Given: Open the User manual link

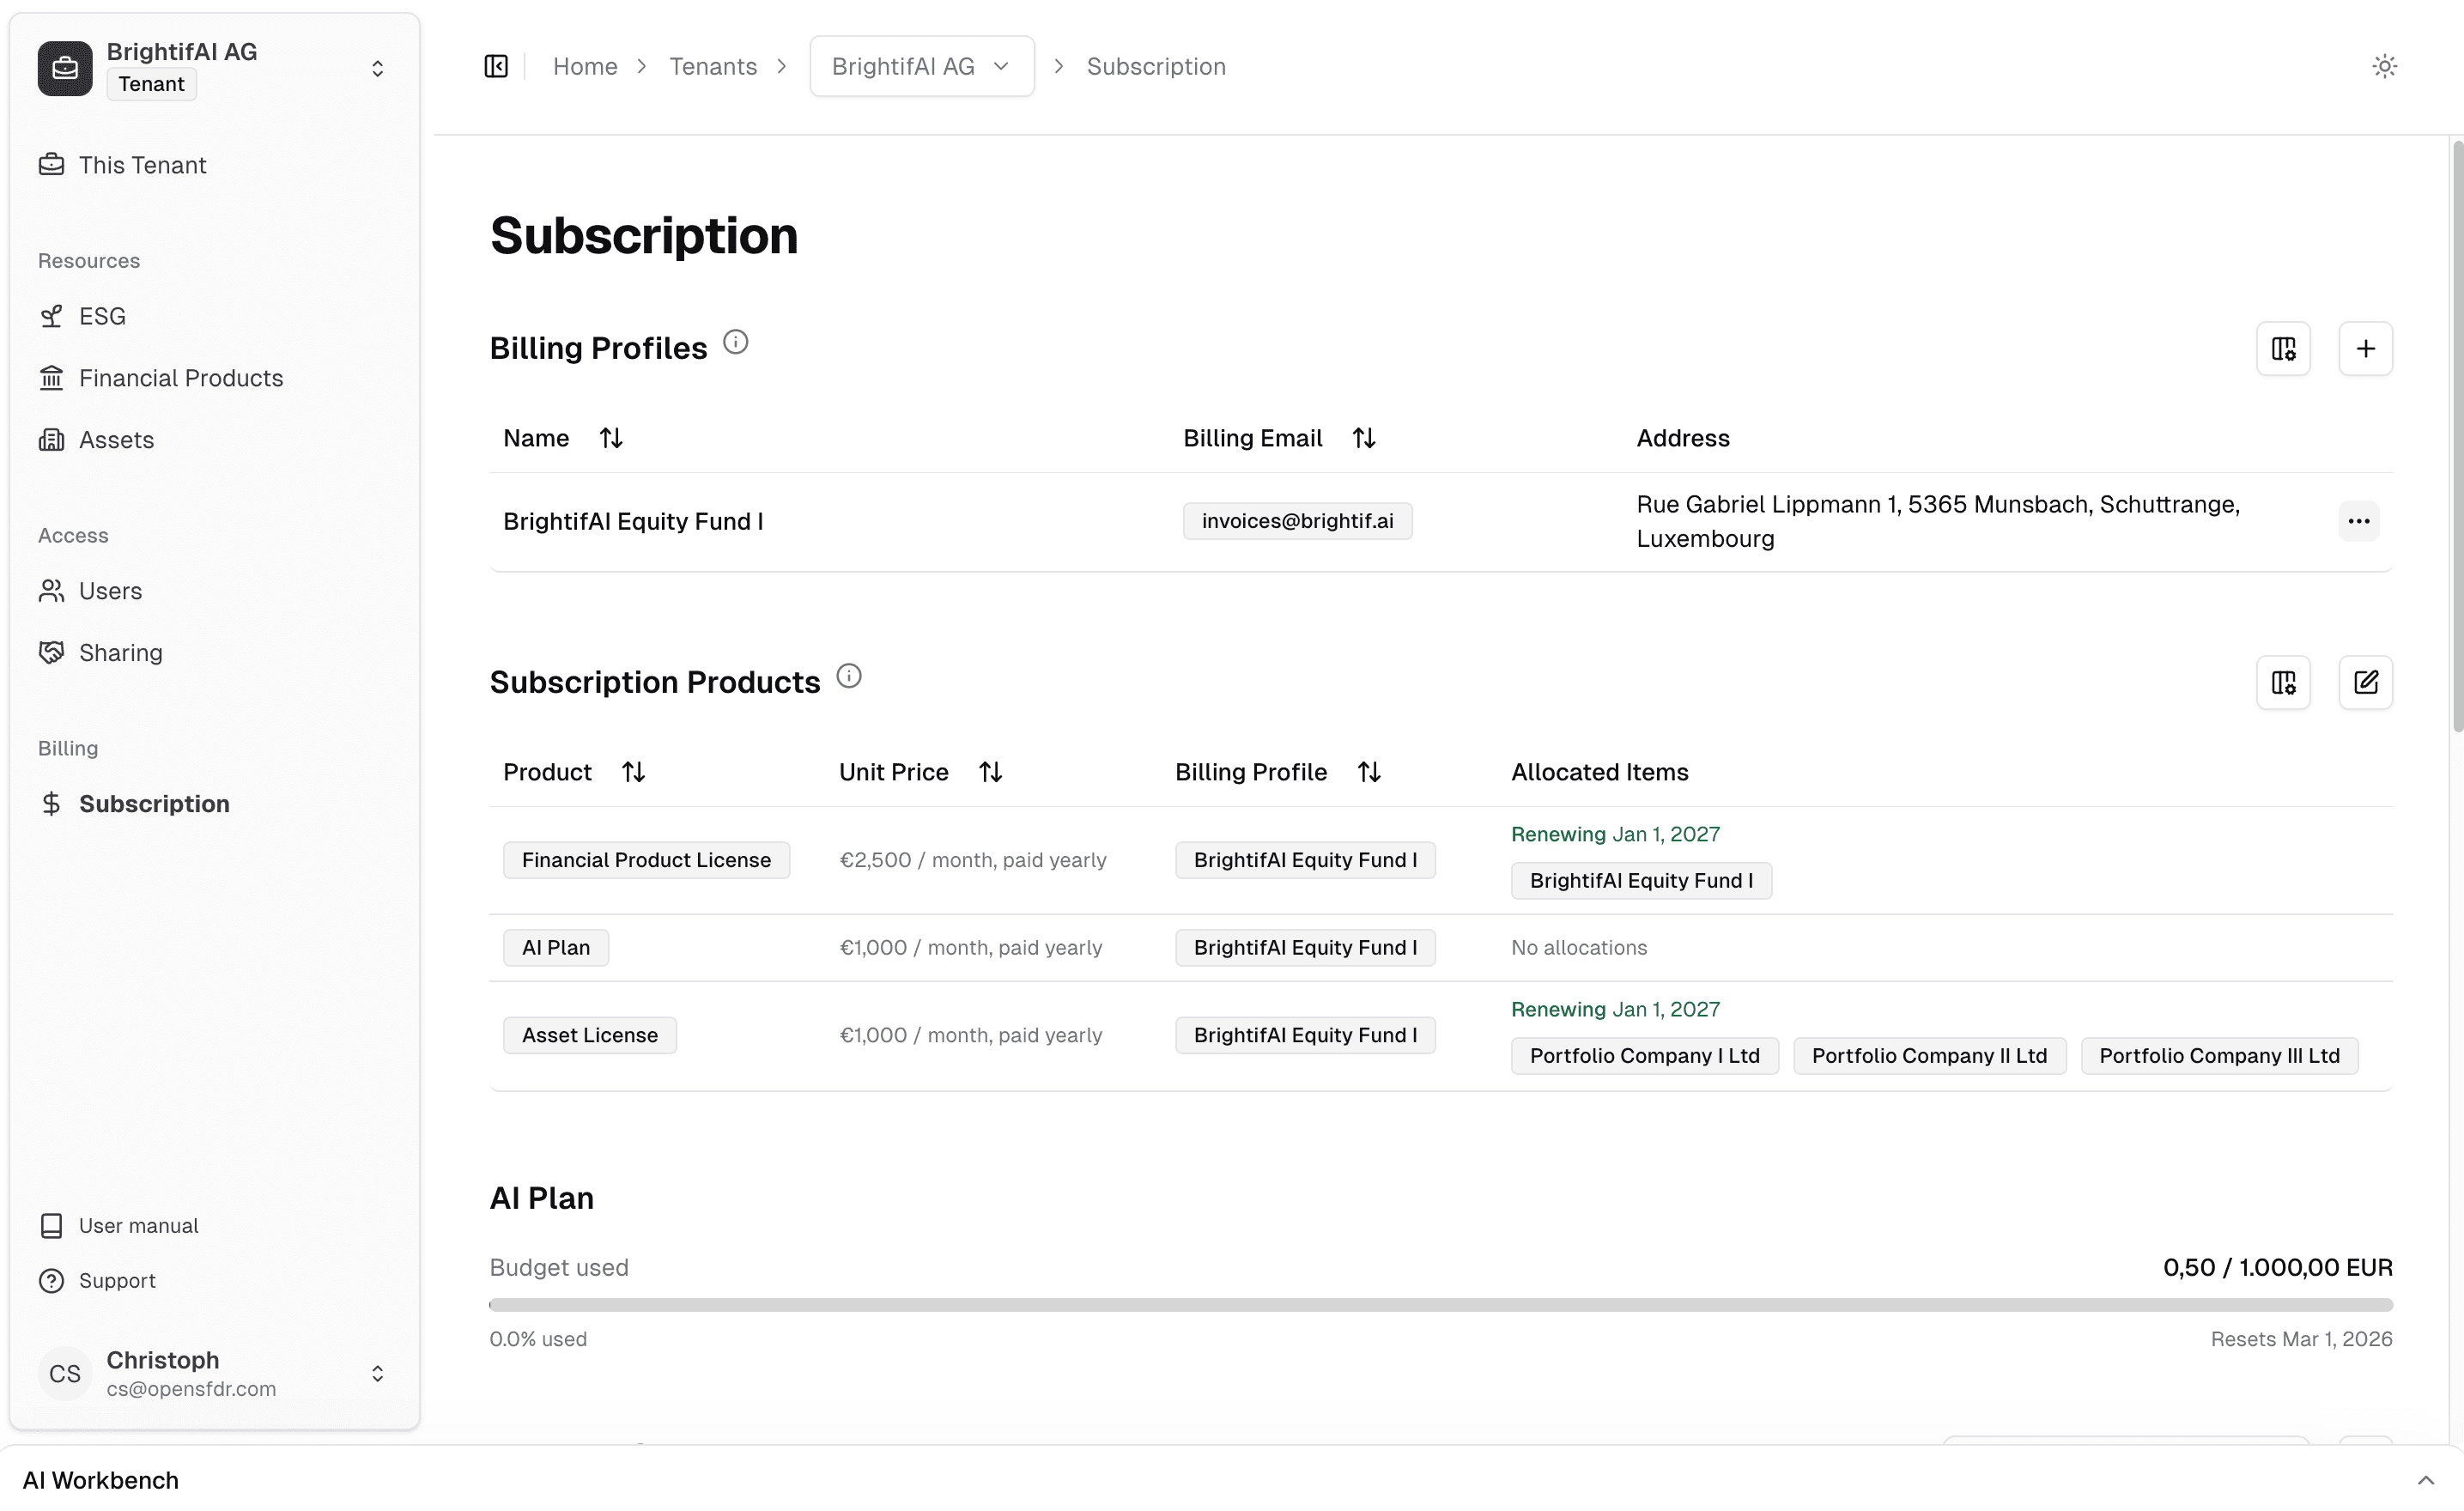Looking at the screenshot, I should [139, 1225].
